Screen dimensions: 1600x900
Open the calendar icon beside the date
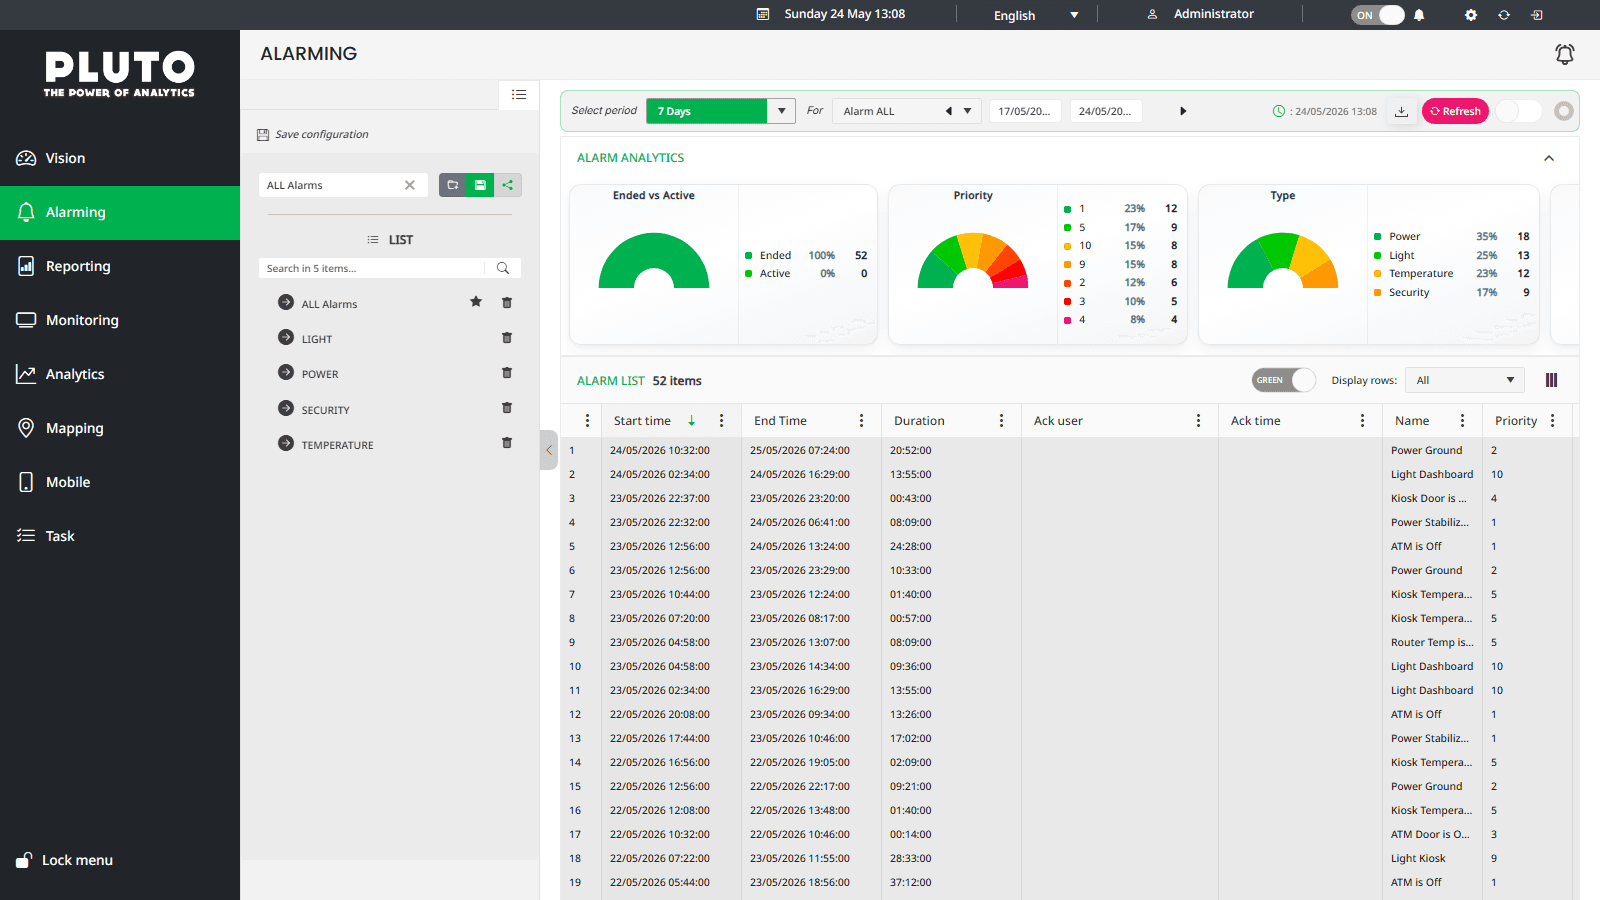tap(763, 14)
